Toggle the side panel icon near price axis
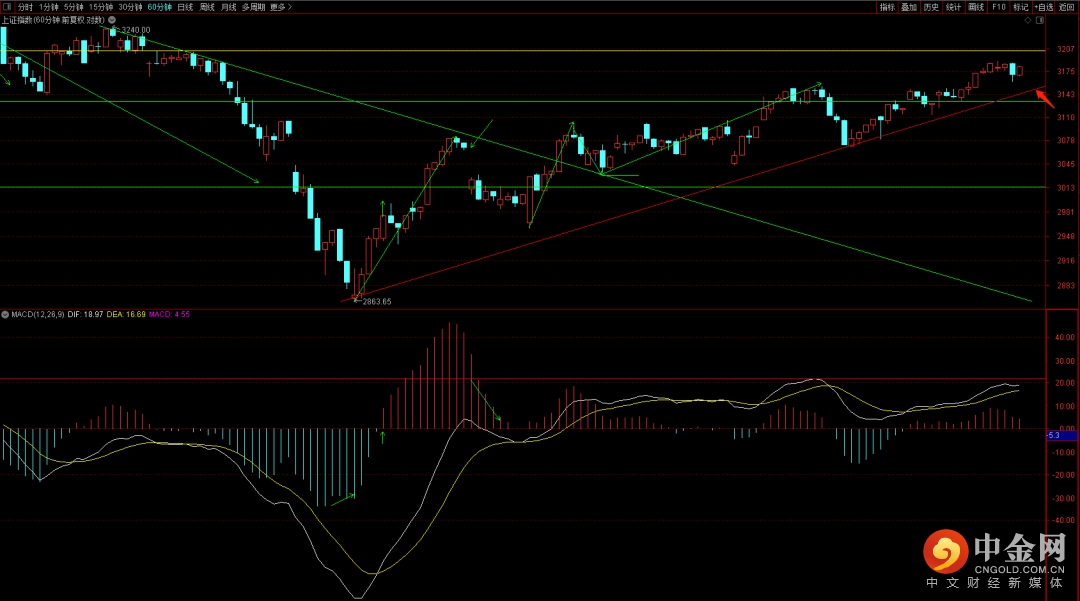Screen dimensions: 1080x601 [x=1040, y=20]
